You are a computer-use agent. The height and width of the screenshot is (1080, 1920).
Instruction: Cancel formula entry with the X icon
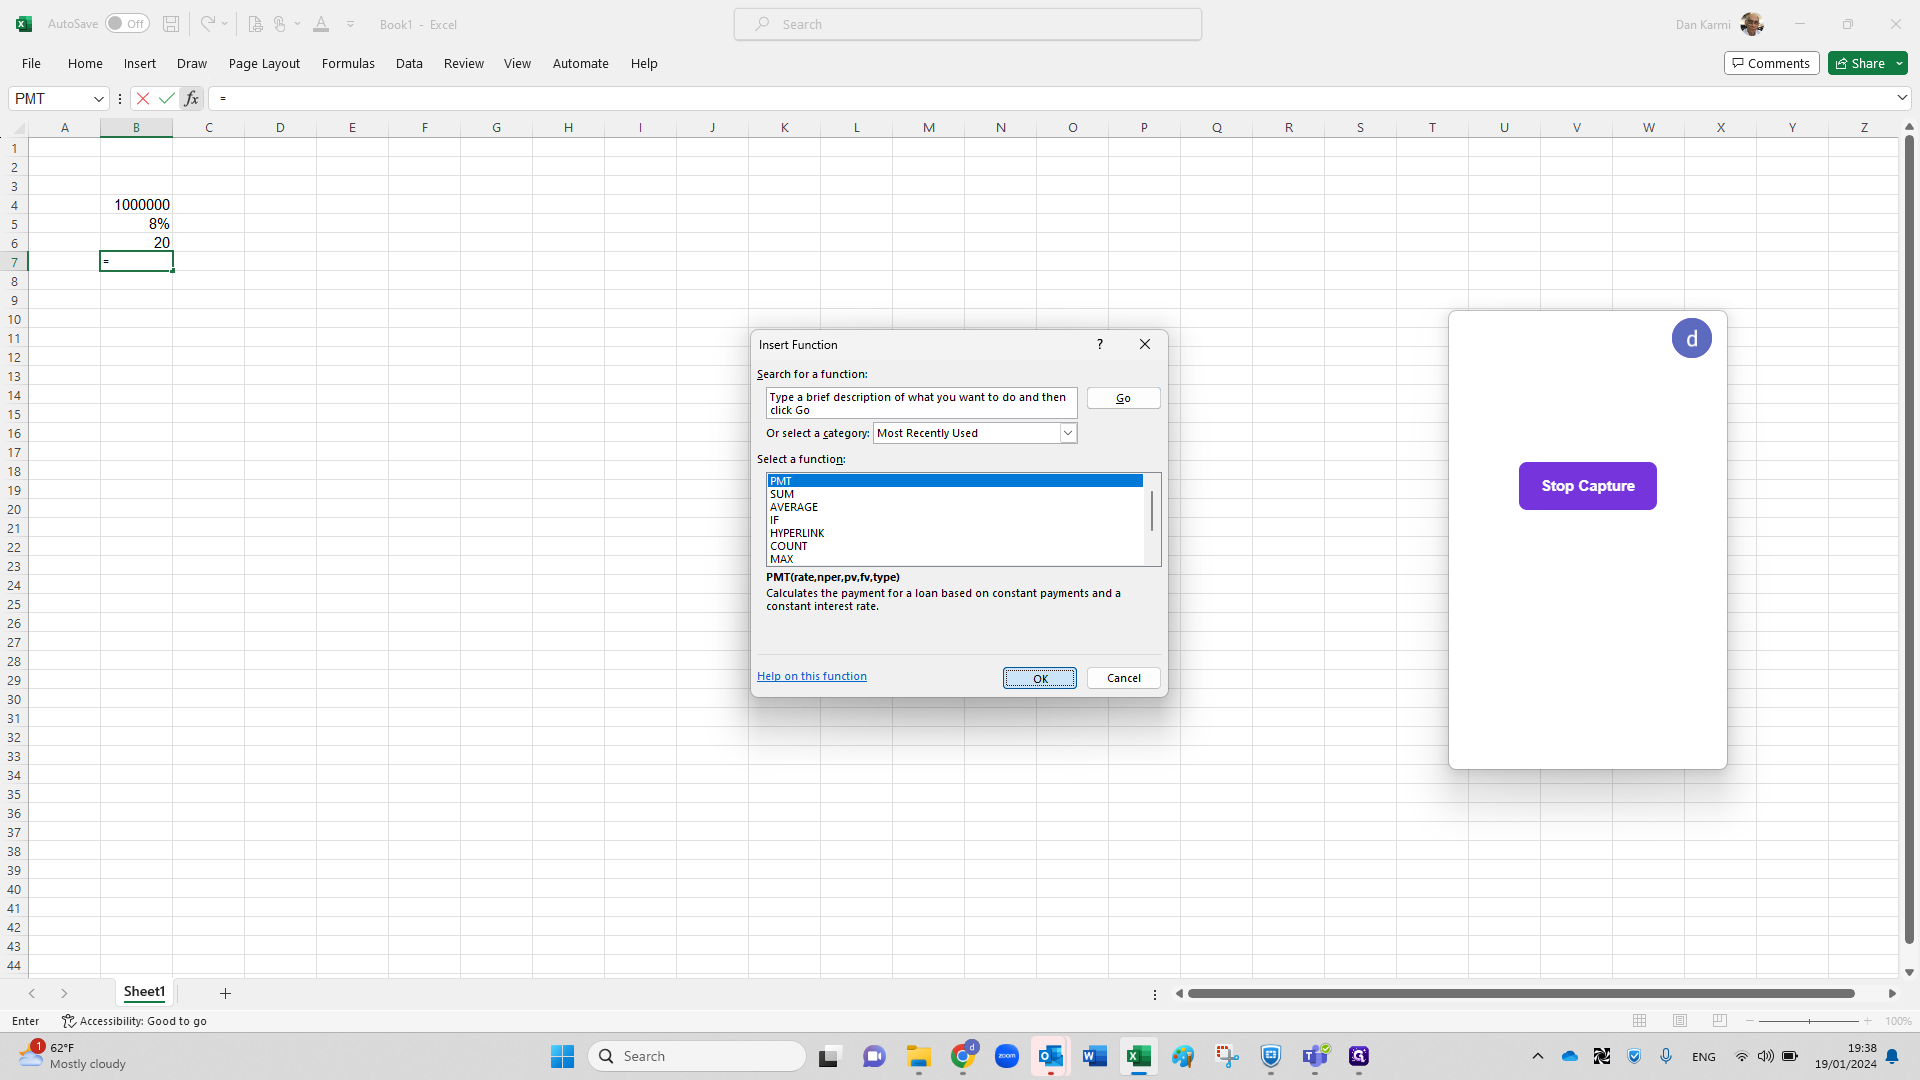[143, 98]
